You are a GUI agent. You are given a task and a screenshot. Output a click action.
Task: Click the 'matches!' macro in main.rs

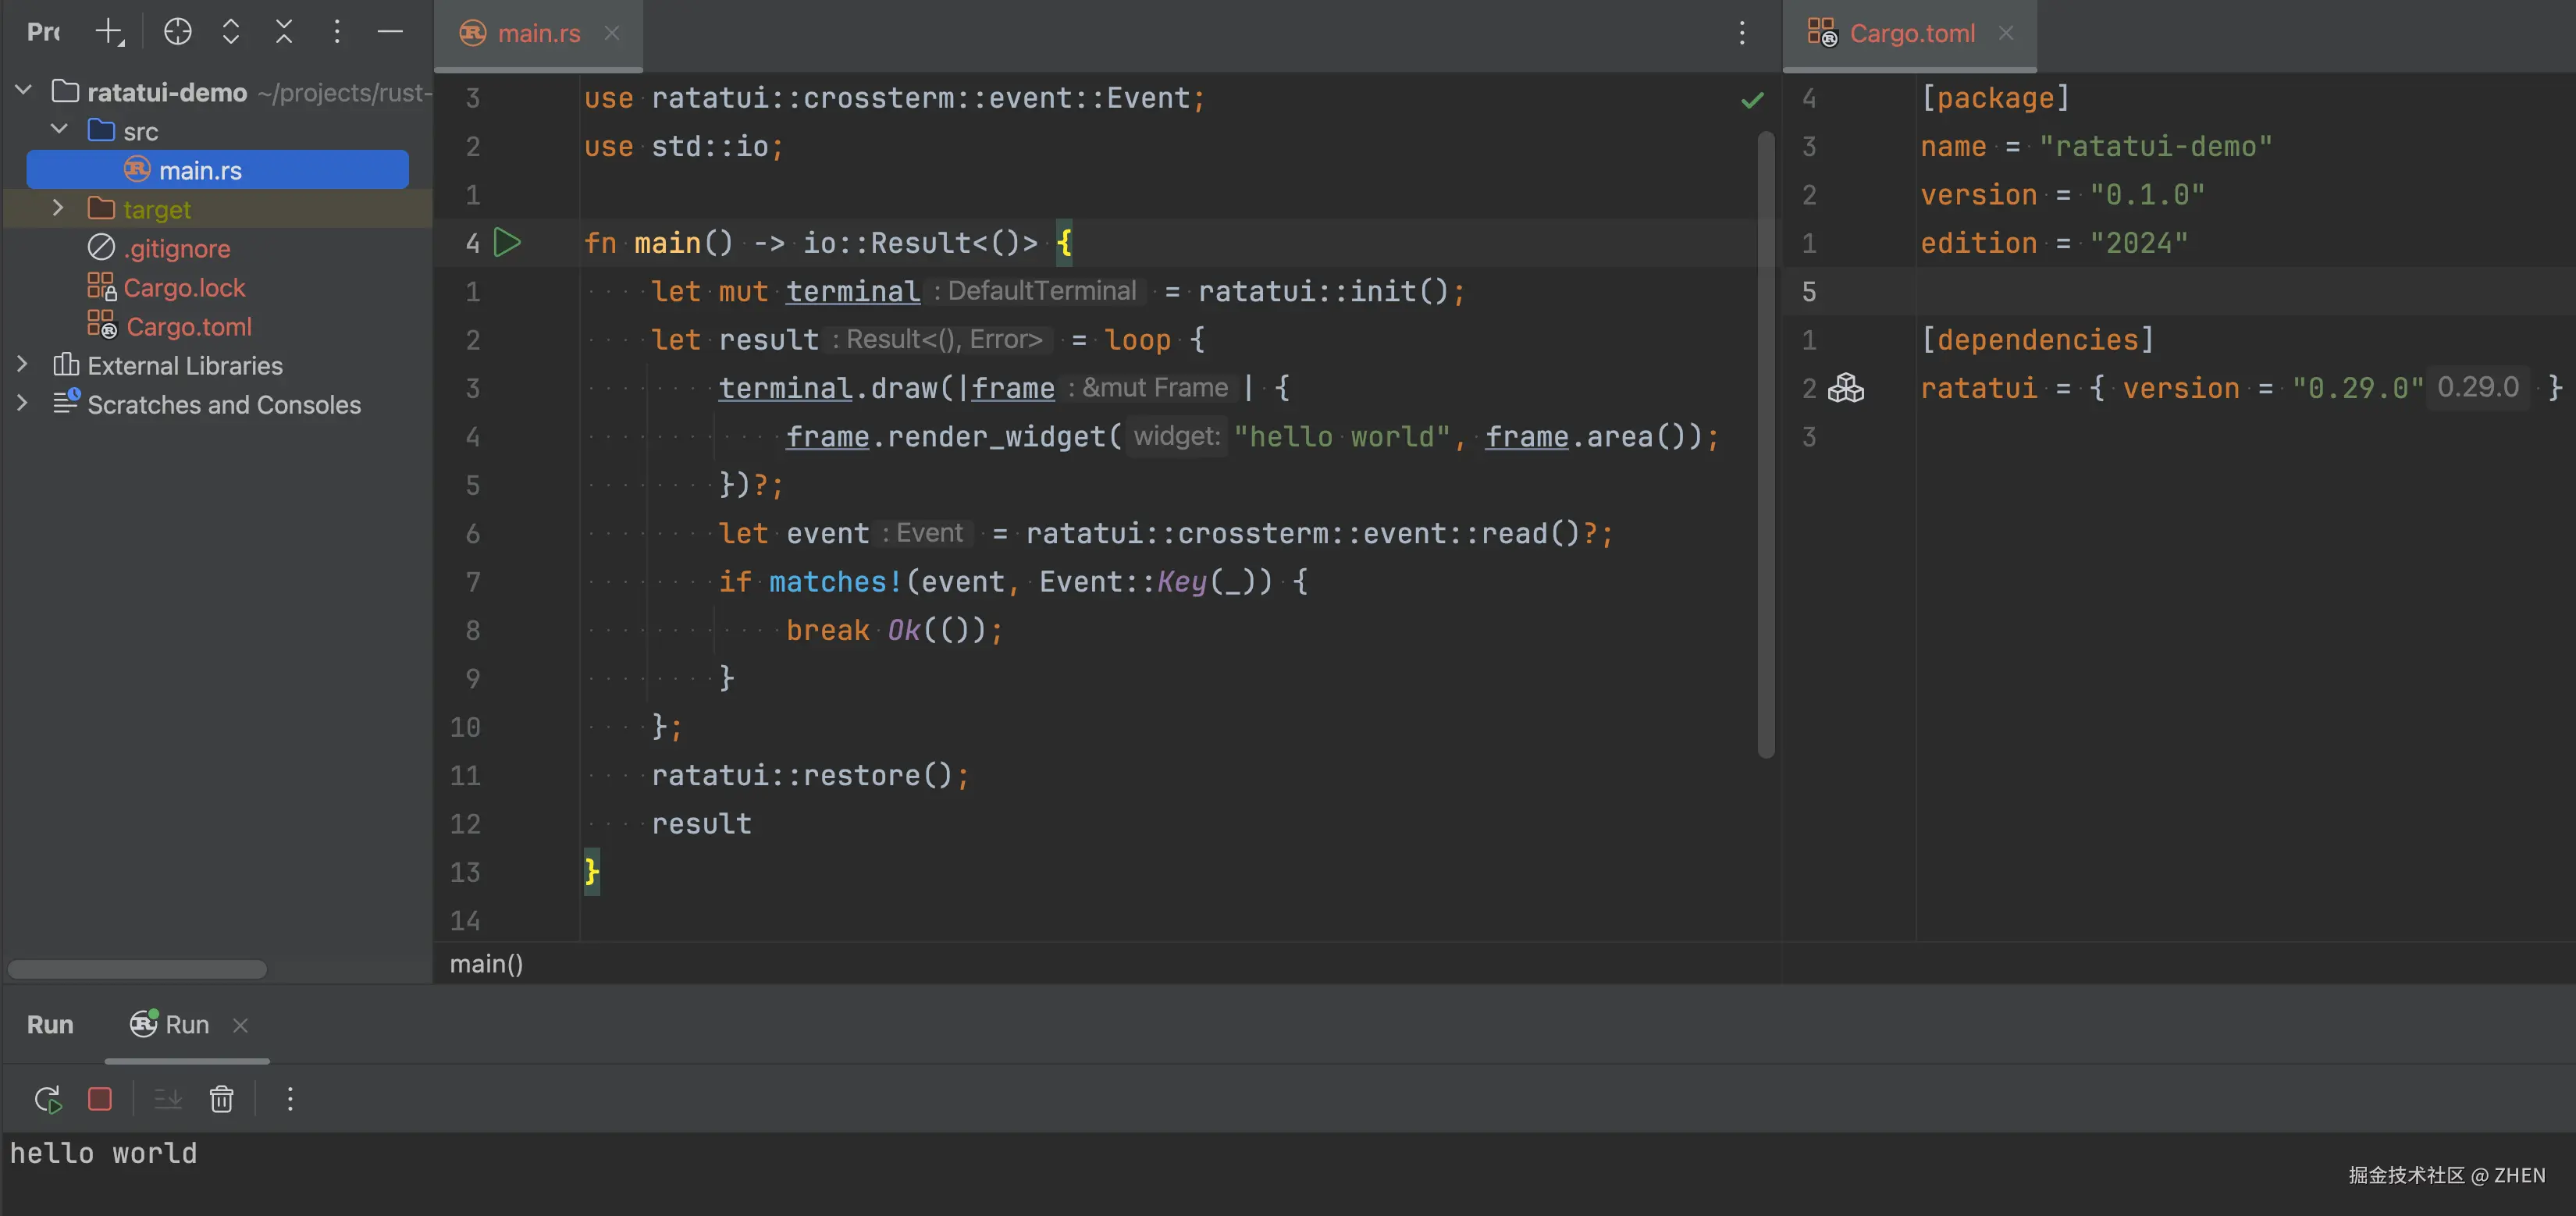click(835, 582)
